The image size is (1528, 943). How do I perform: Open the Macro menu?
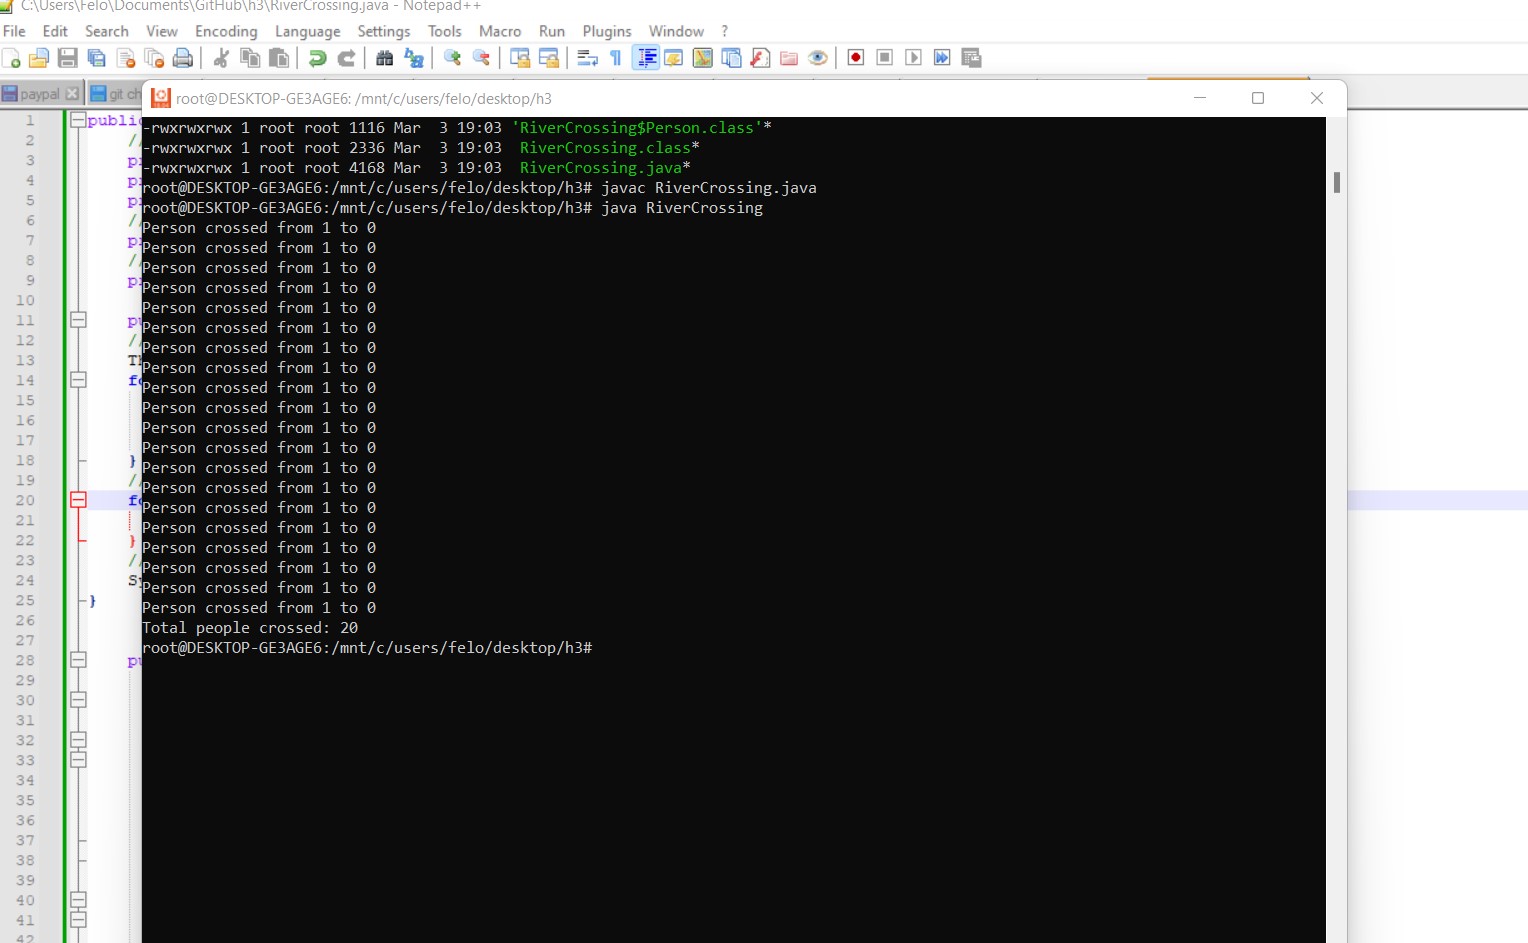pyautogui.click(x=500, y=31)
